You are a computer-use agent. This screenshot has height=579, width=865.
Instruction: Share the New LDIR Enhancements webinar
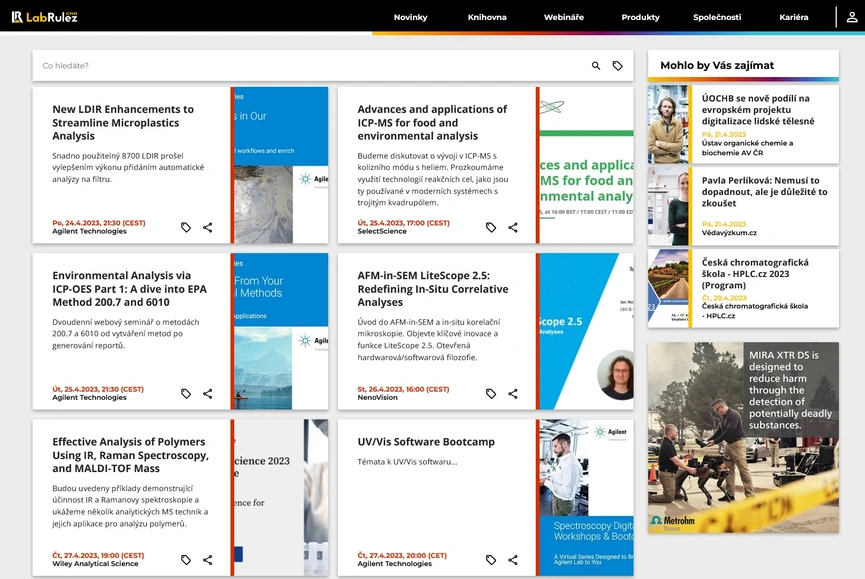(207, 227)
